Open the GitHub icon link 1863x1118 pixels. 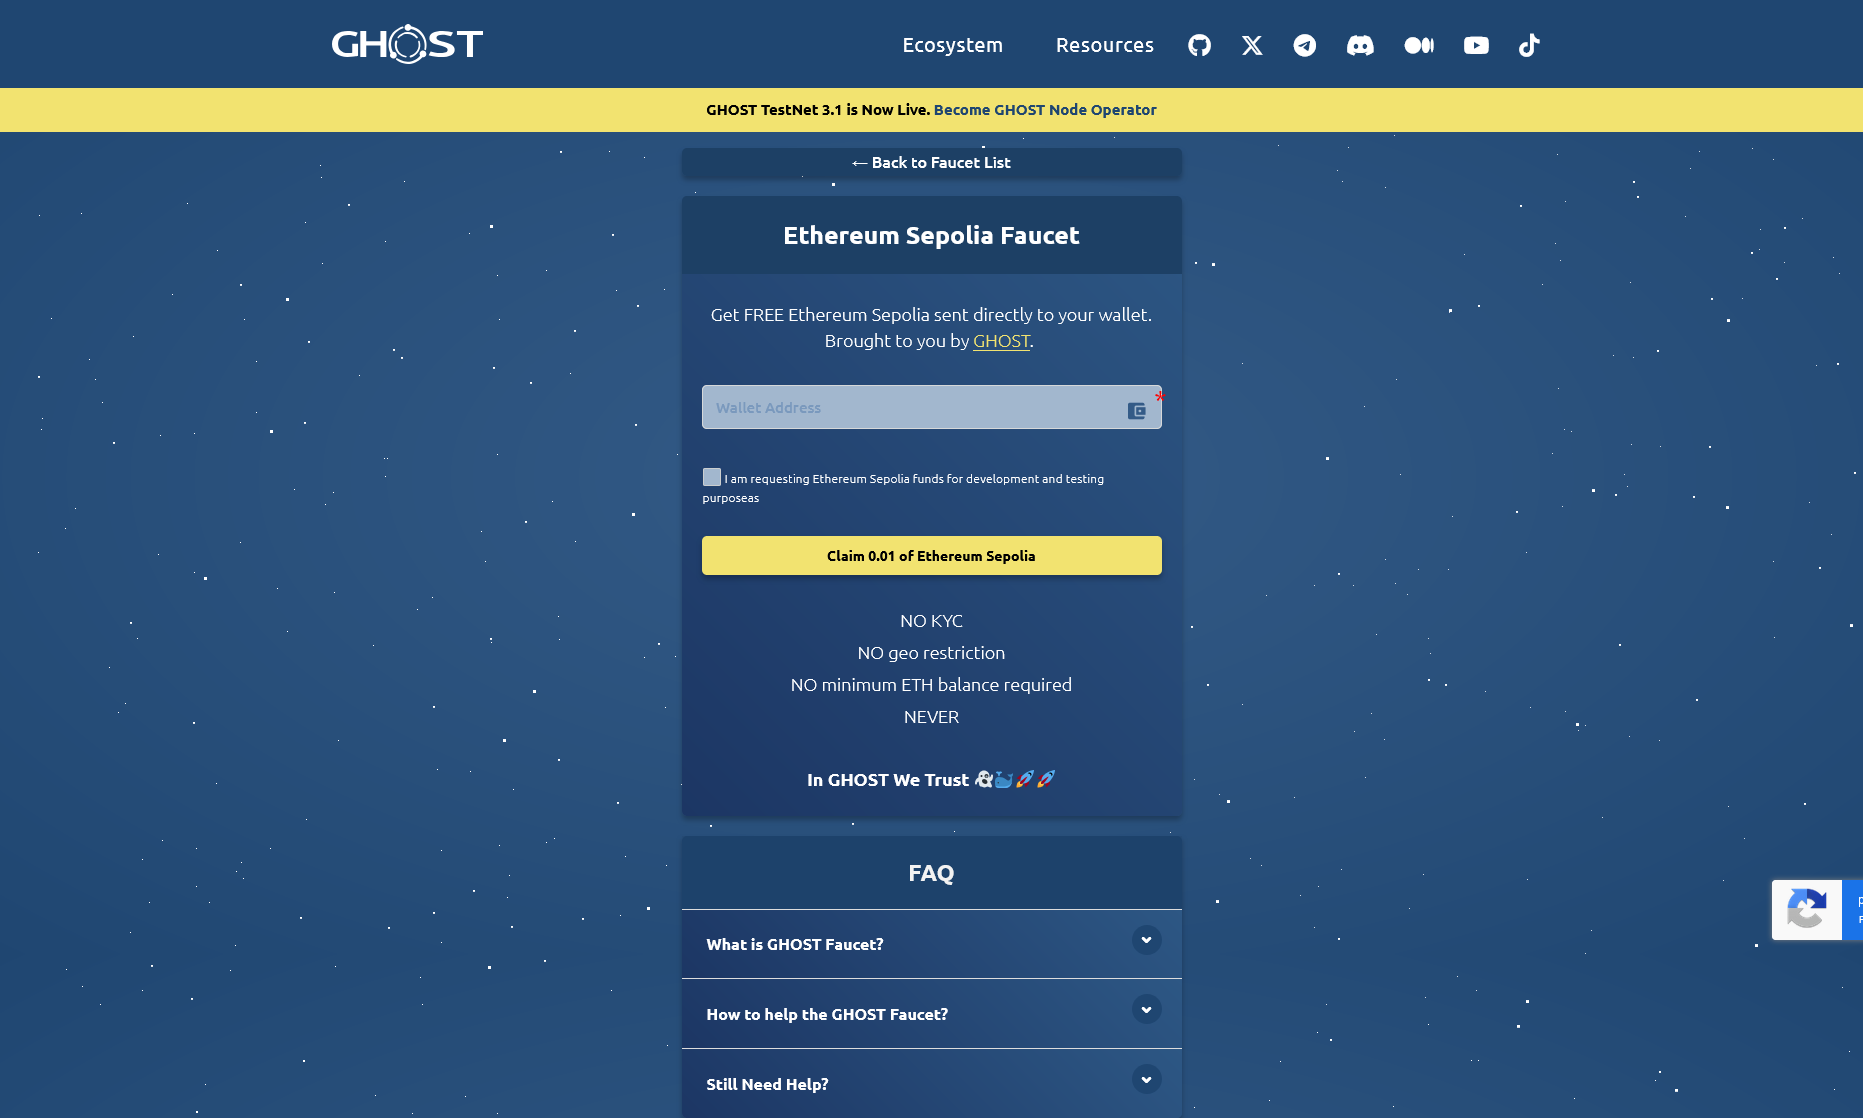tap(1199, 45)
